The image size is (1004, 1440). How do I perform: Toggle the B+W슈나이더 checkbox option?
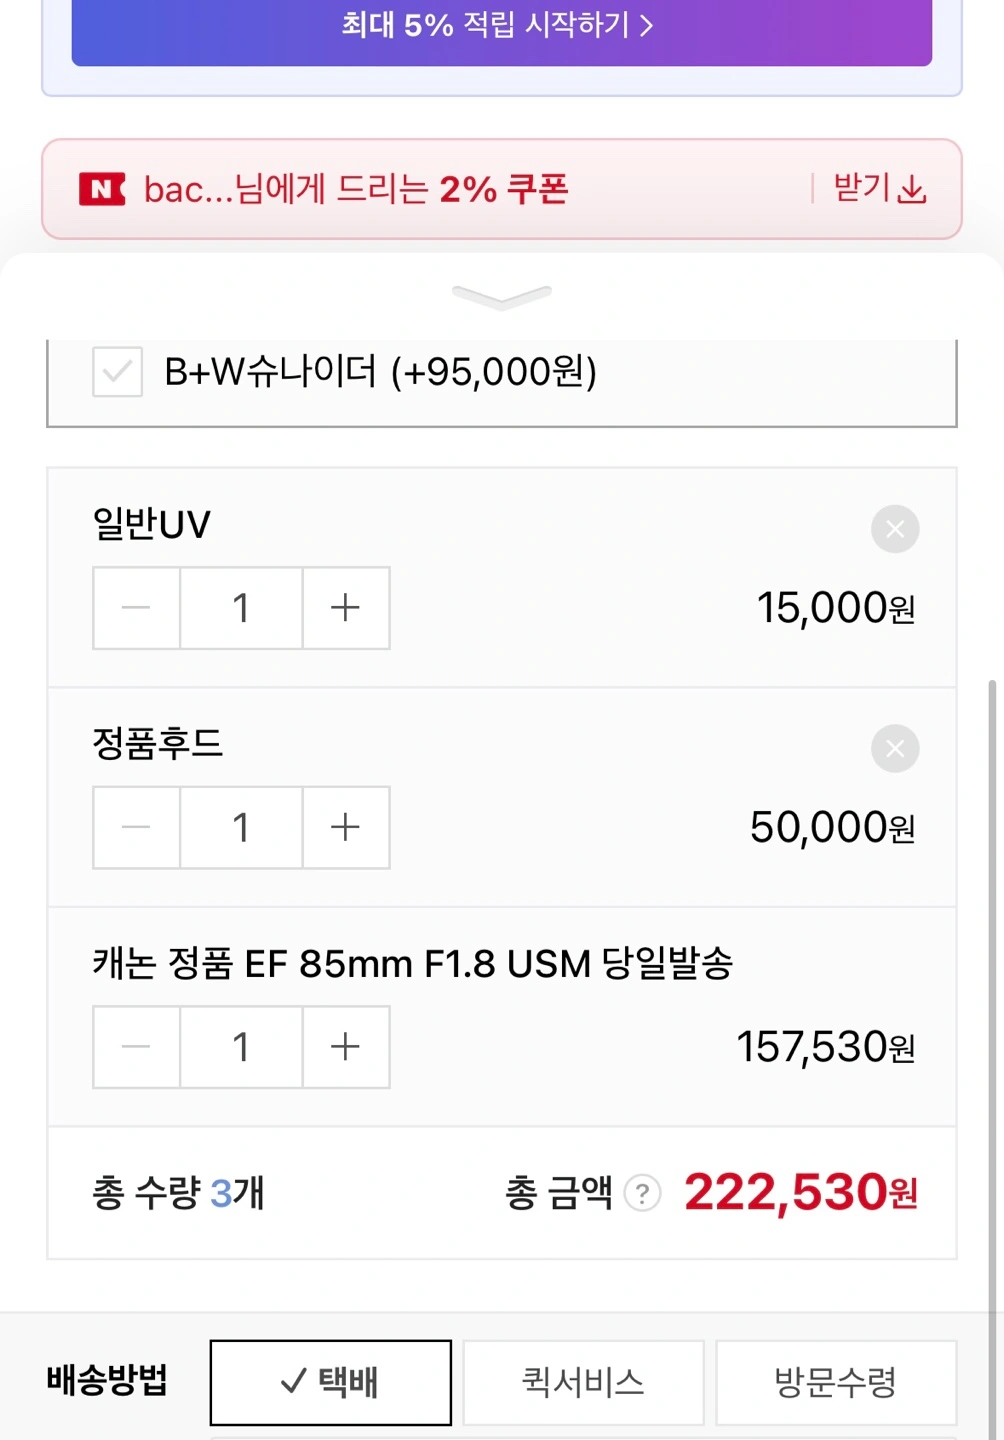[x=117, y=372]
